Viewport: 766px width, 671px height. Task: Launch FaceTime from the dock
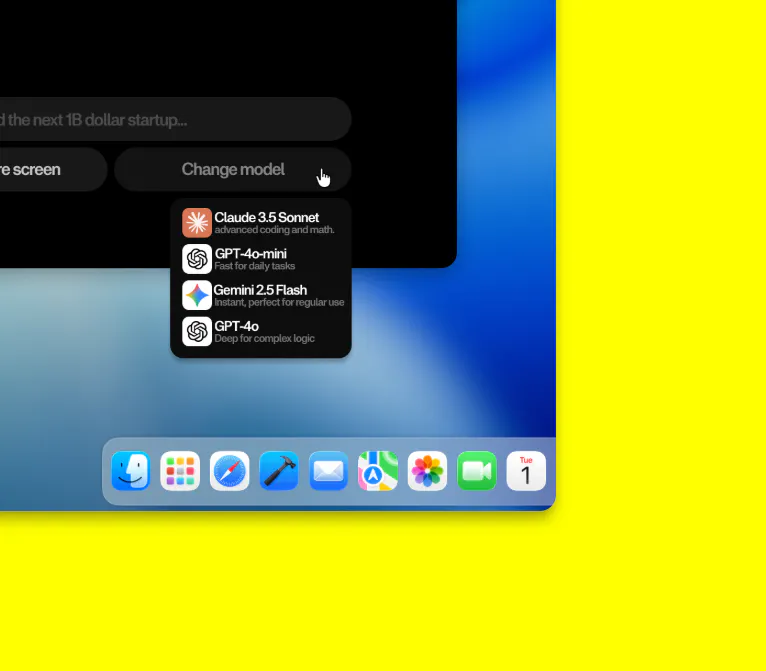[x=477, y=471]
